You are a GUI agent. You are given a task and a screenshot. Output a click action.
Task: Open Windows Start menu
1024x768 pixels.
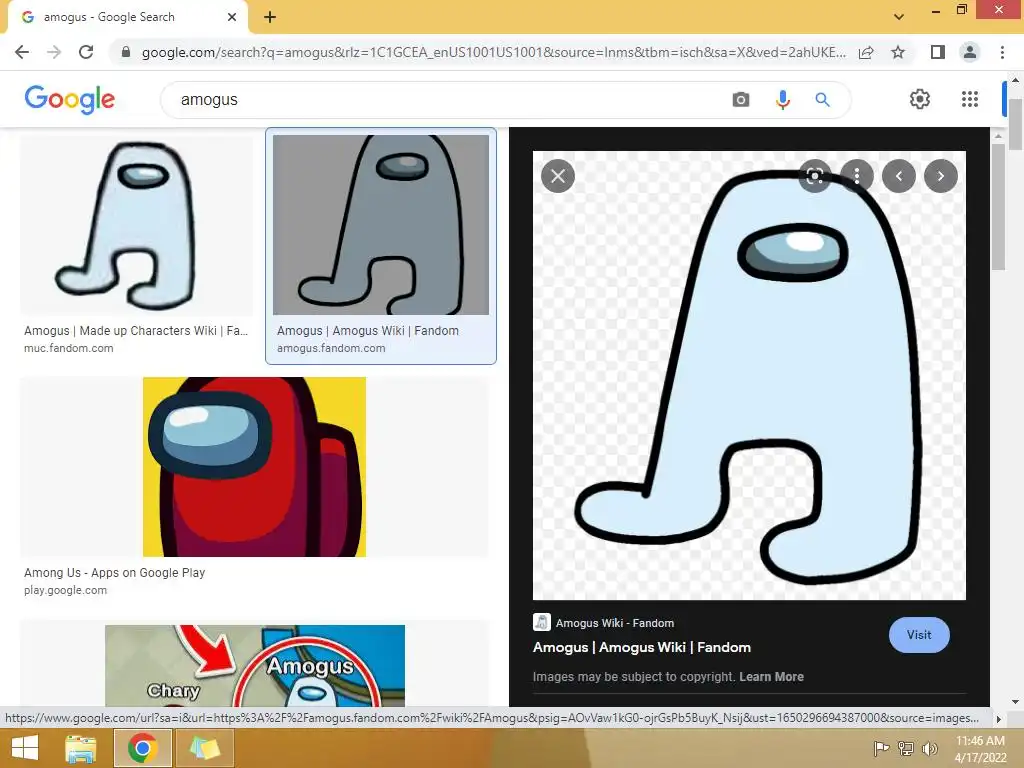[x=25, y=748]
